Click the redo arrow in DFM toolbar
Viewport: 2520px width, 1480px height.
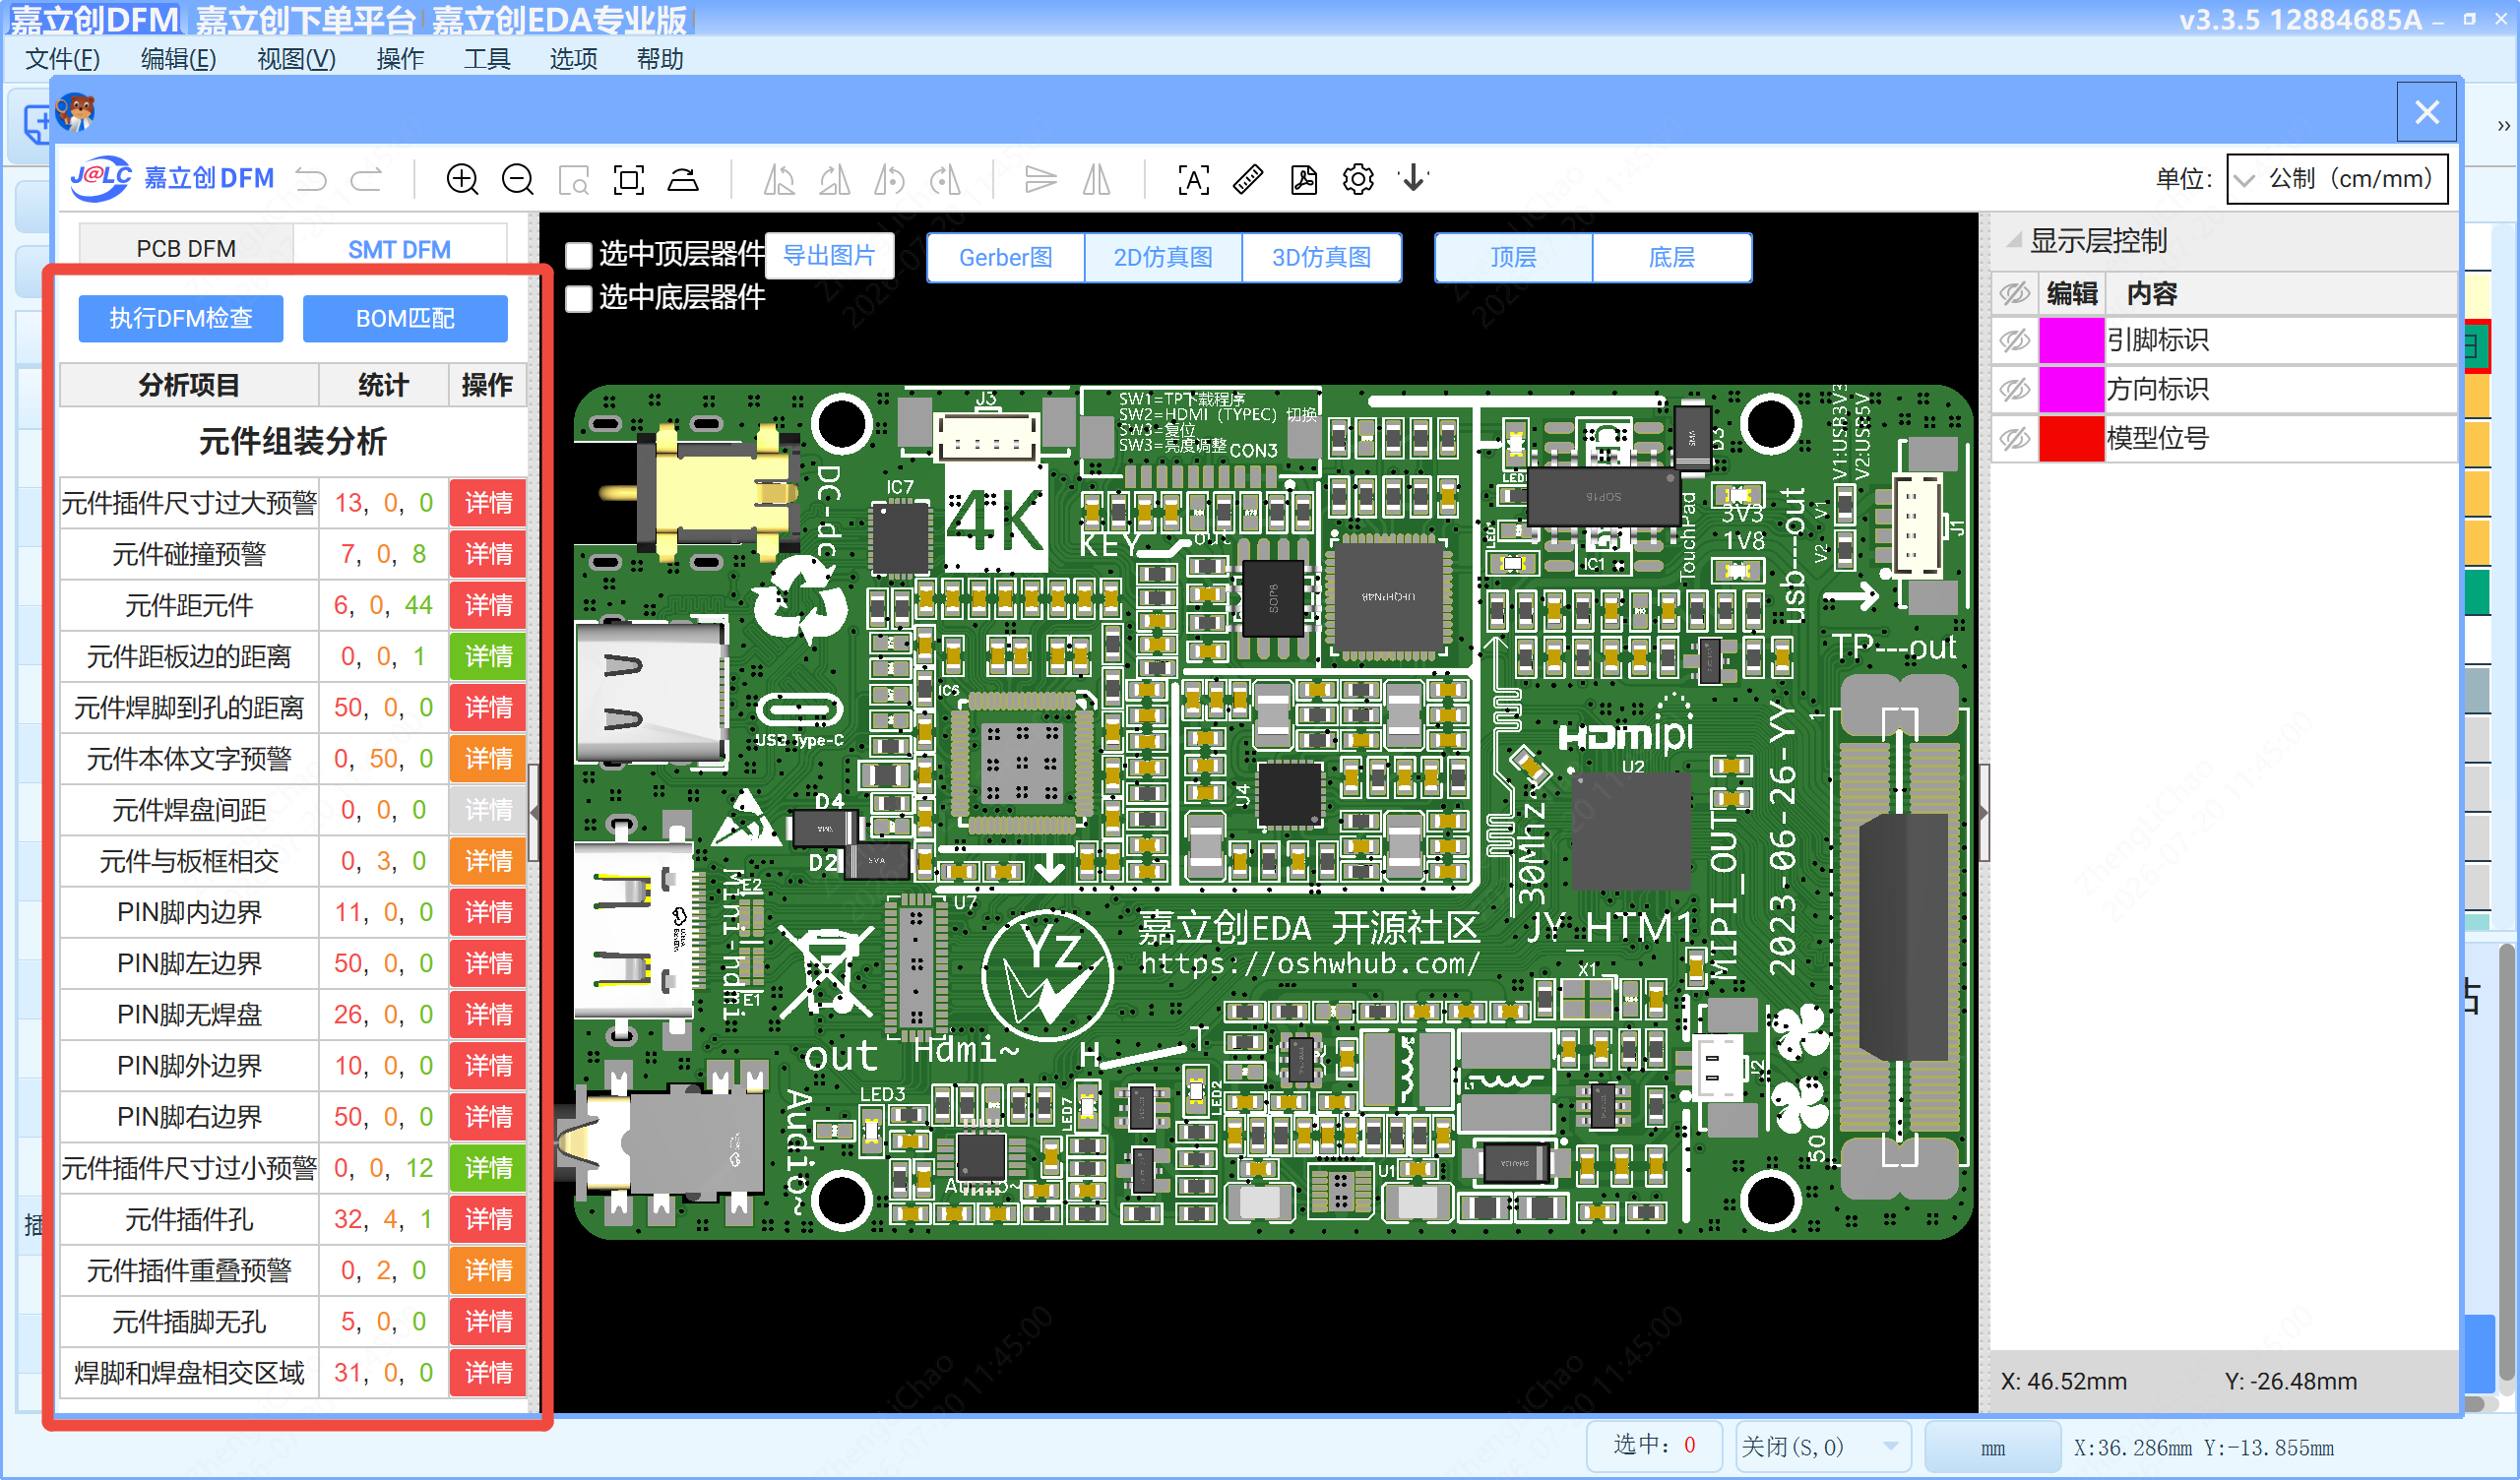pos(366,179)
